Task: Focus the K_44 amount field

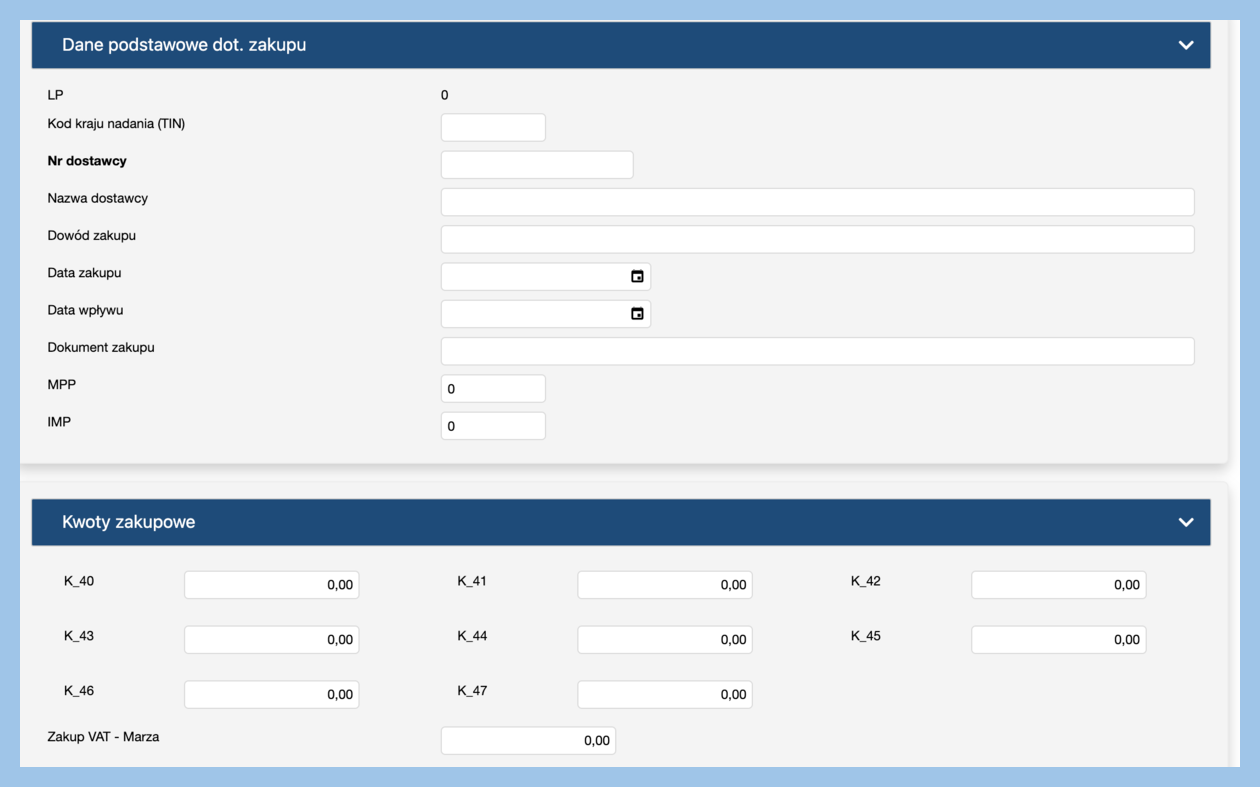Action: (x=664, y=640)
